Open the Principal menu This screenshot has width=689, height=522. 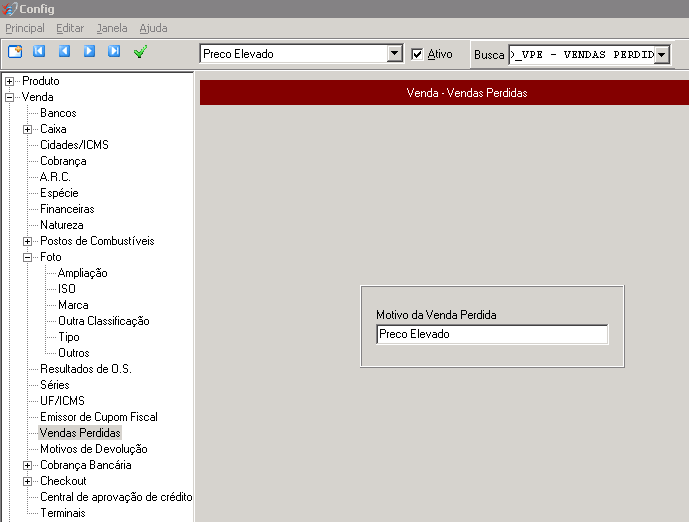(25, 28)
